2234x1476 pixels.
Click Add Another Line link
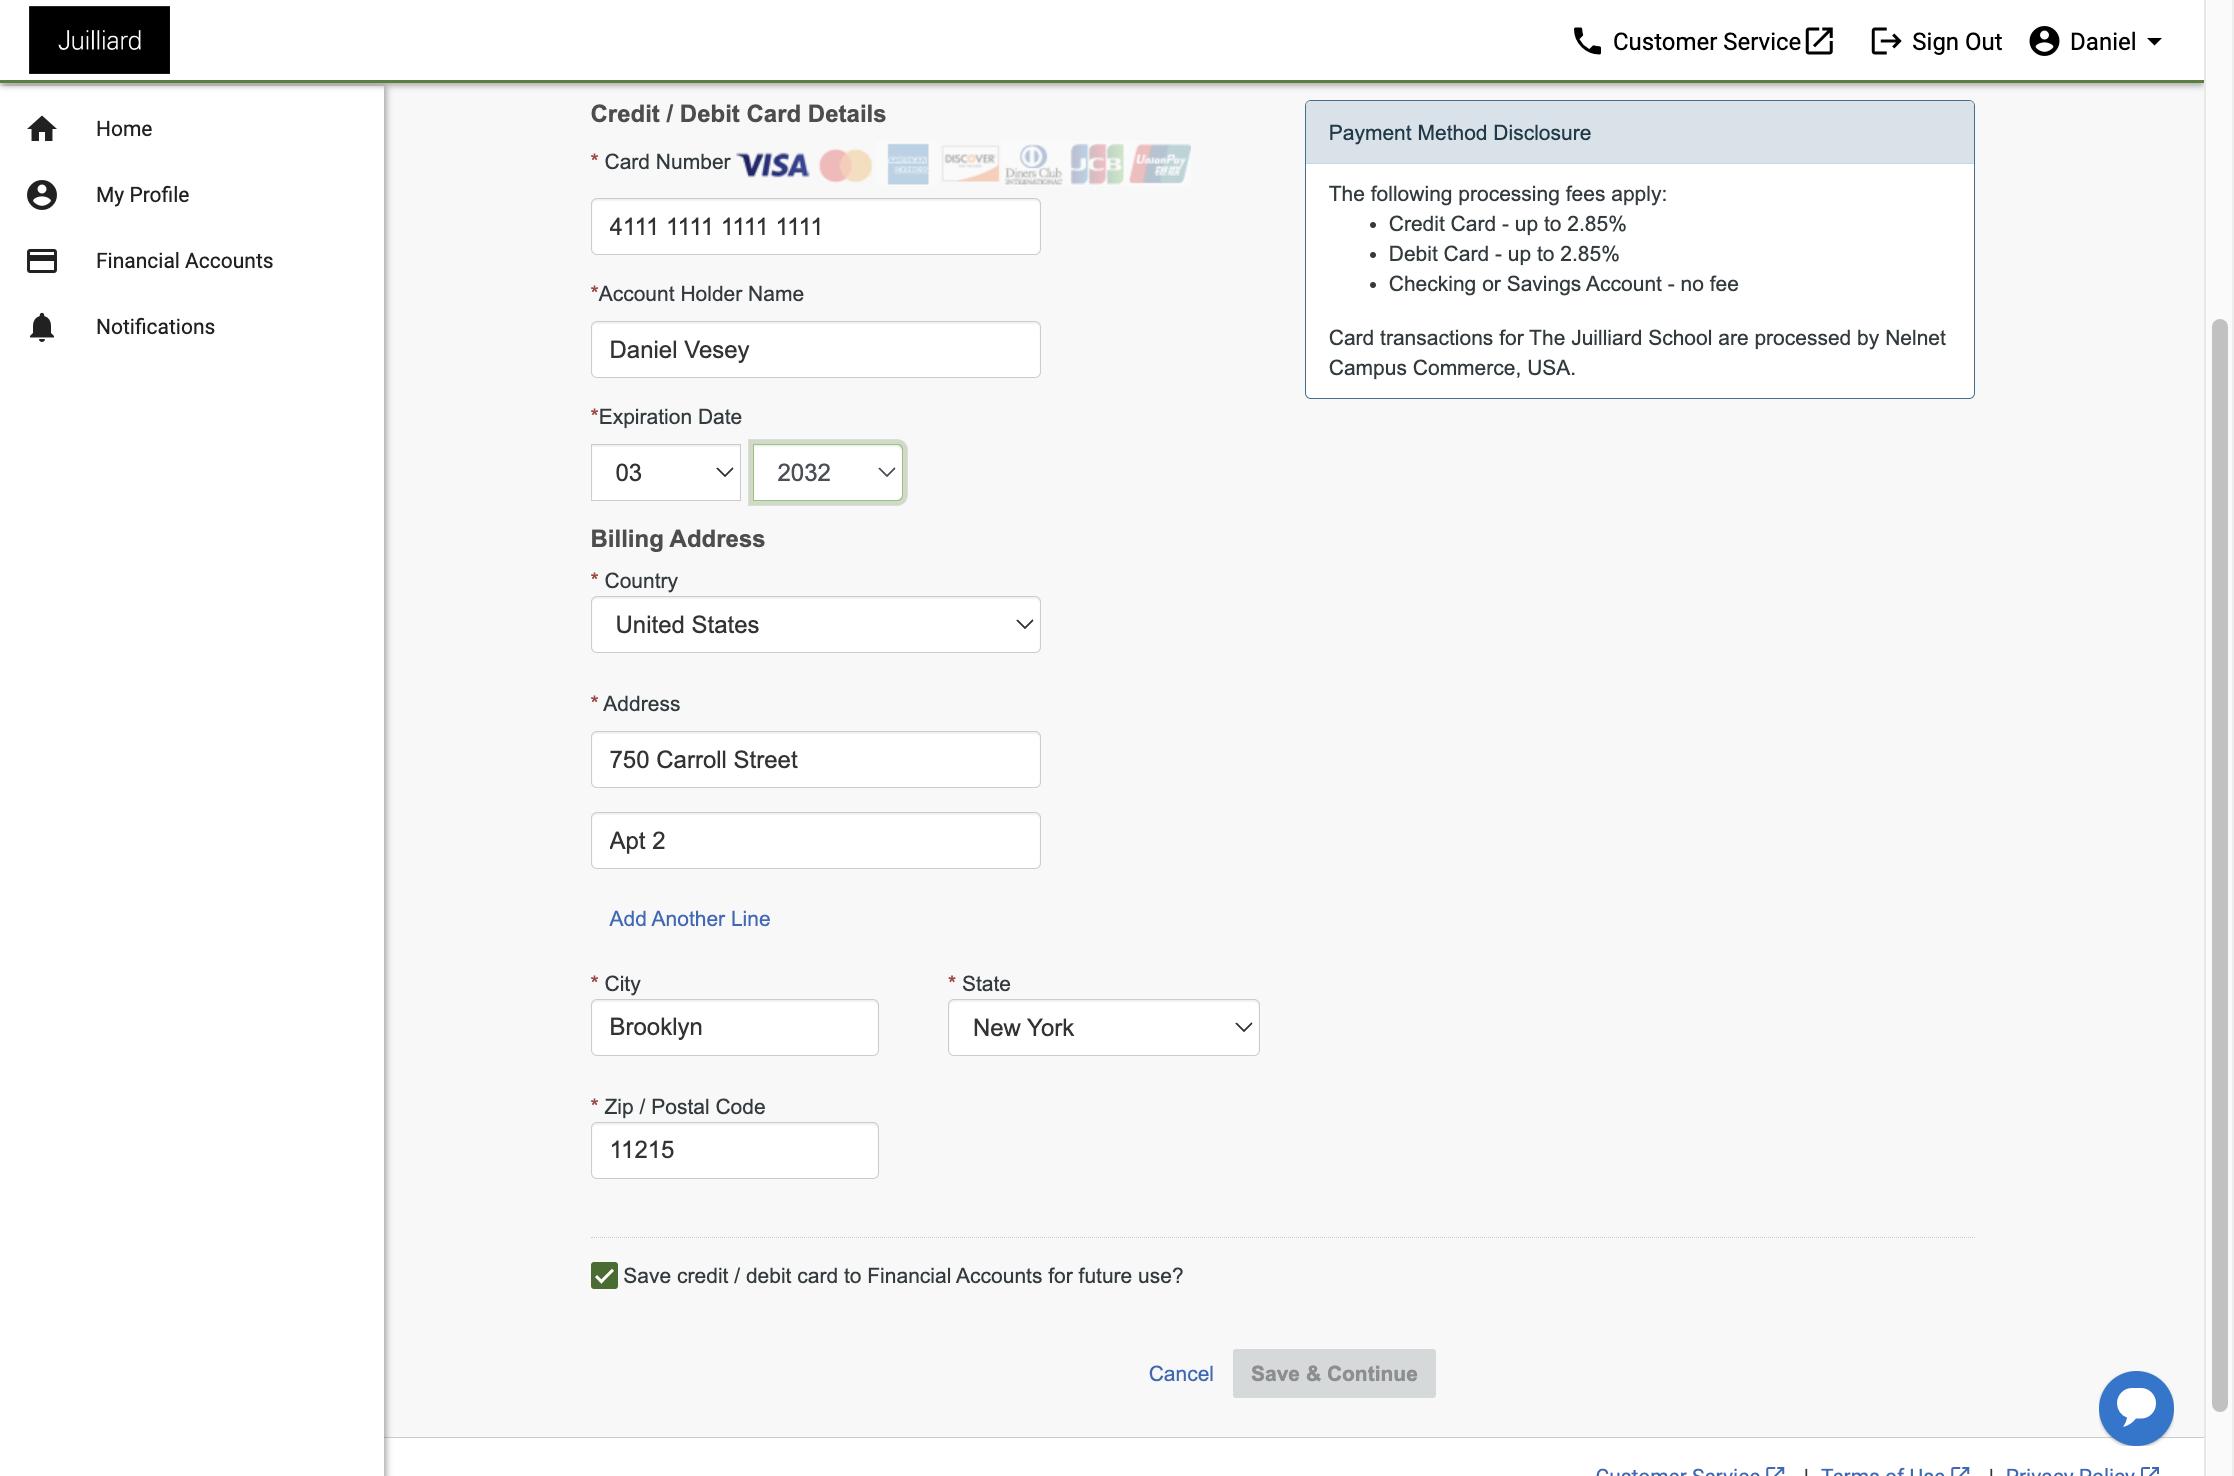tap(690, 919)
